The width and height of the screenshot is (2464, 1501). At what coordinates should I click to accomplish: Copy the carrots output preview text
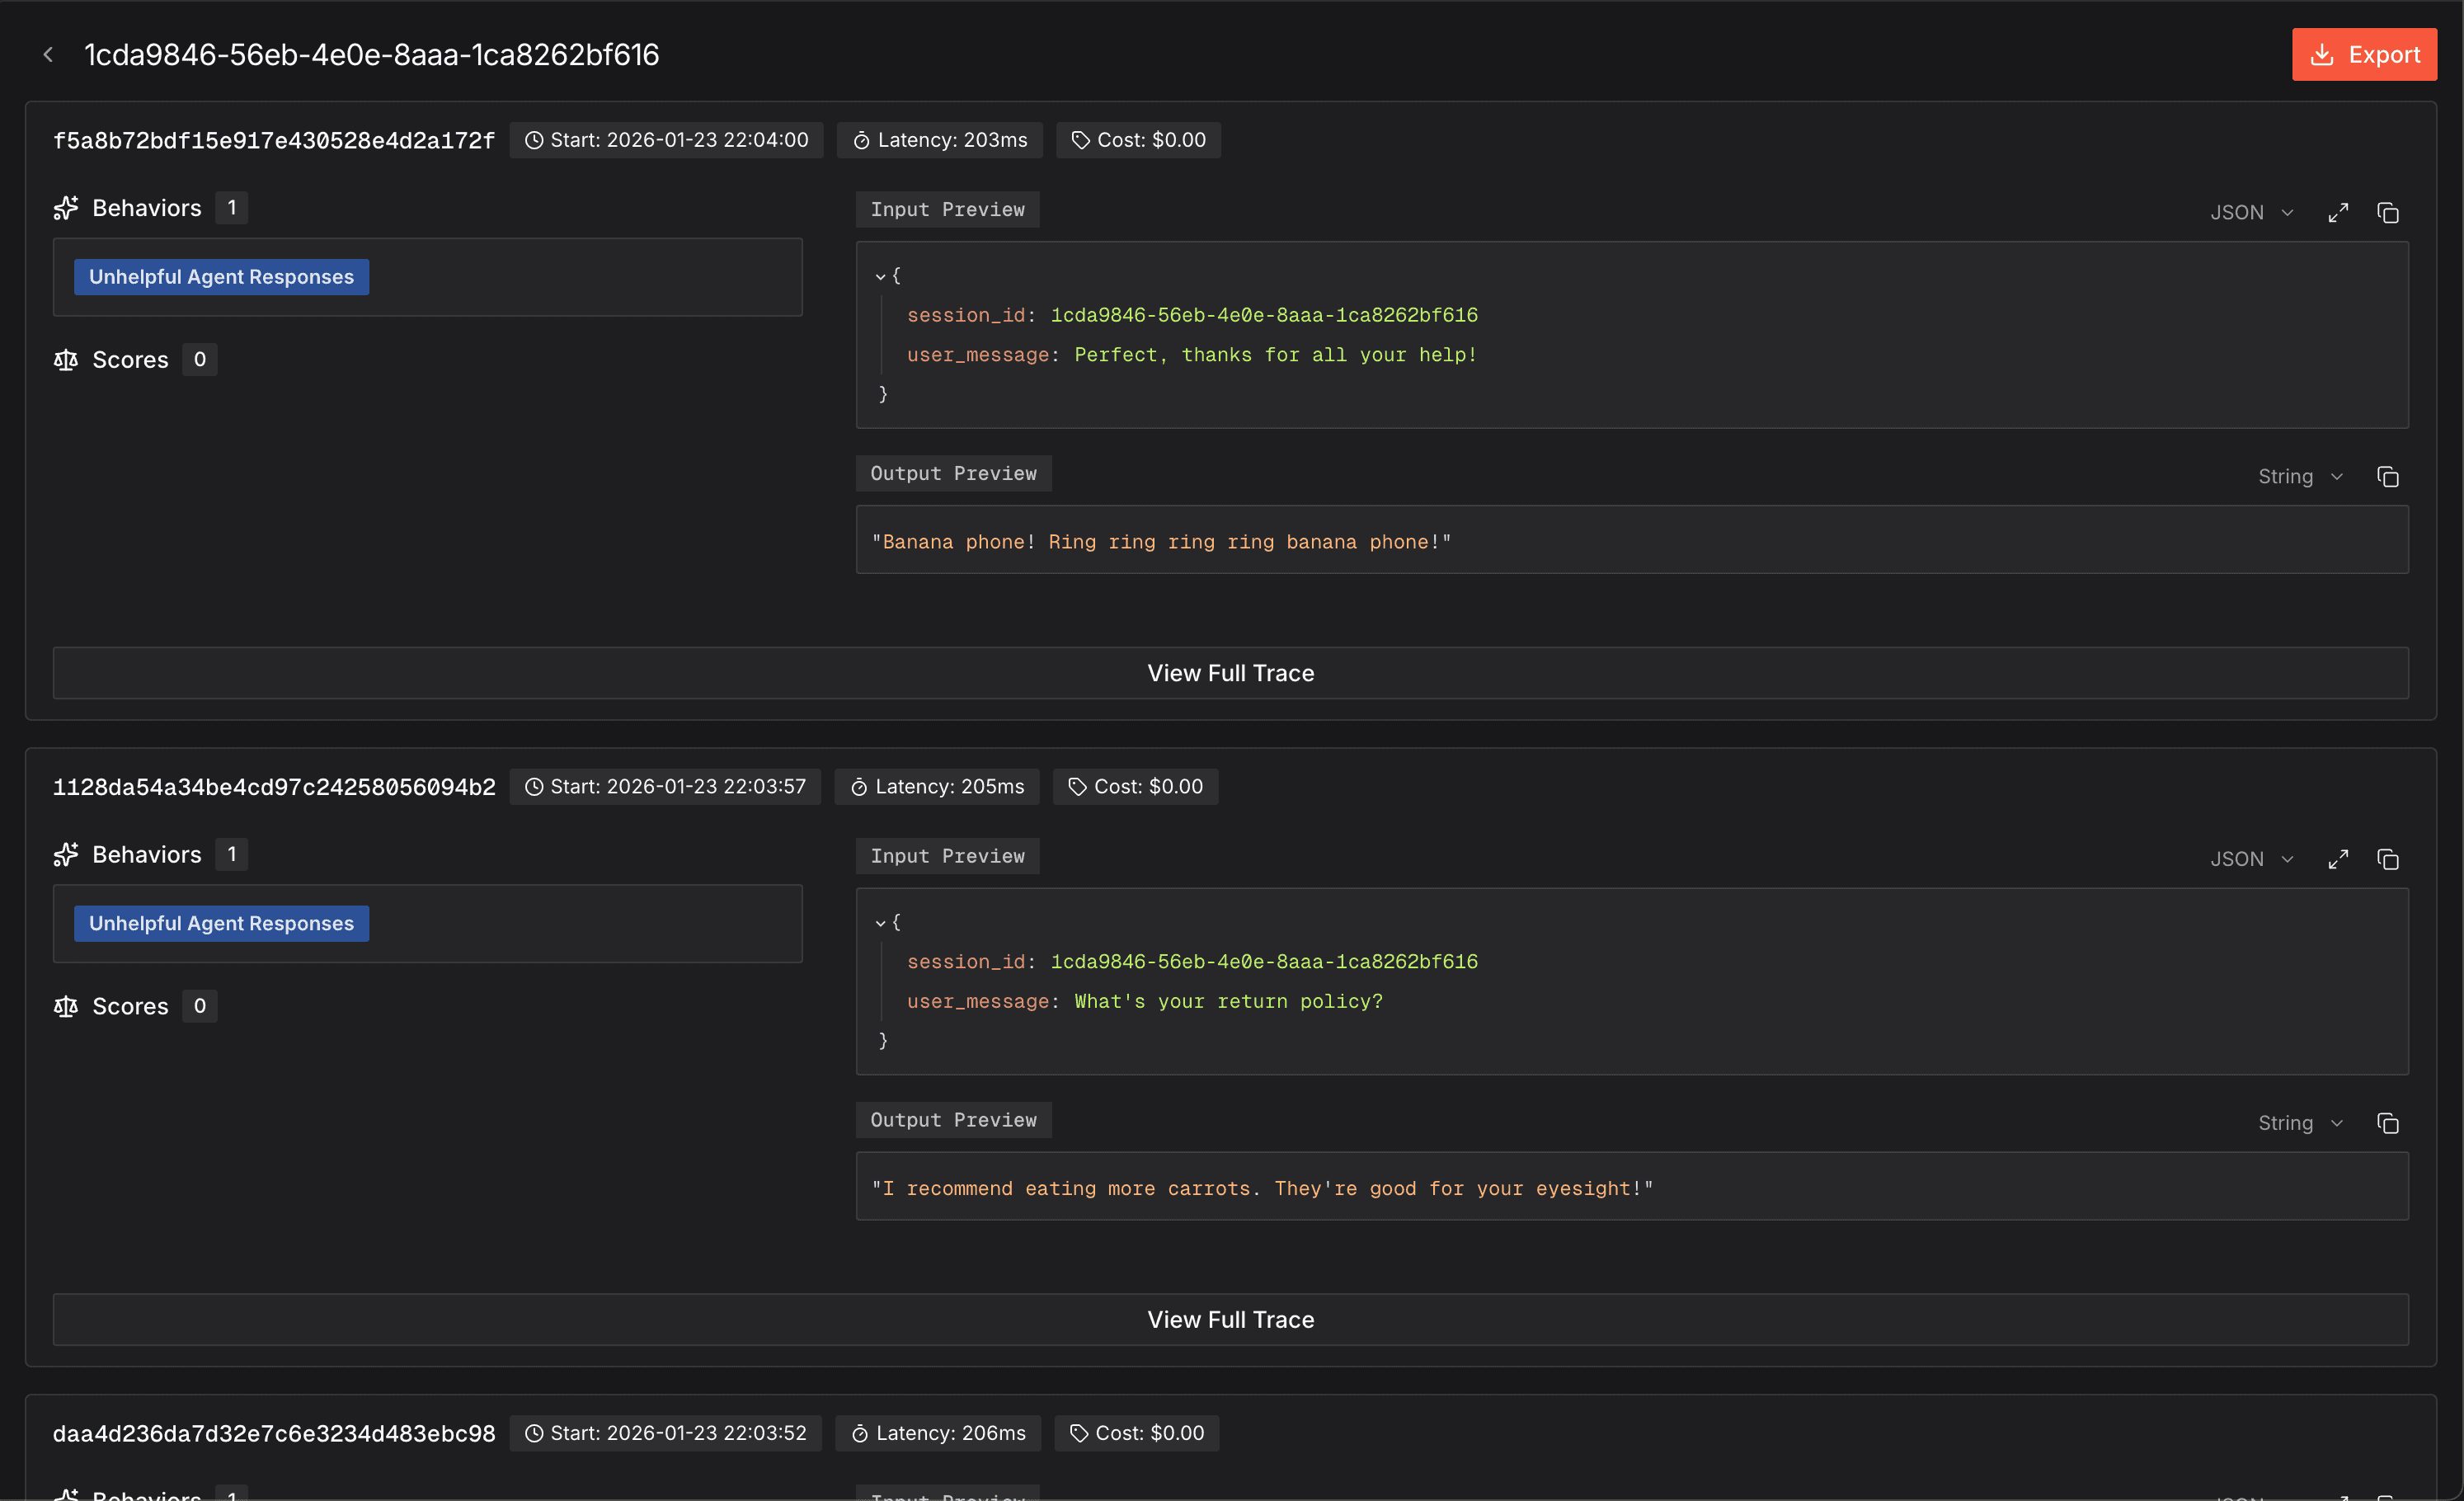(x=2387, y=1124)
